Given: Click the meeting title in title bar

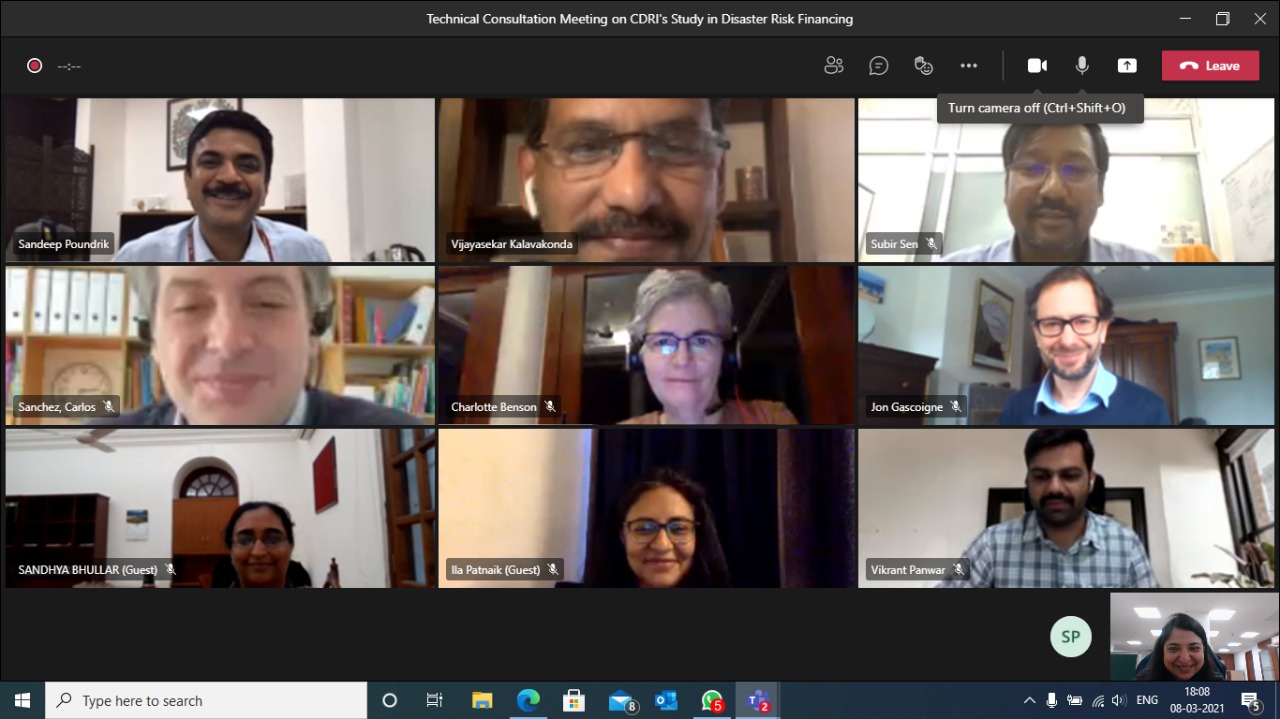Looking at the screenshot, I should coord(640,19).
